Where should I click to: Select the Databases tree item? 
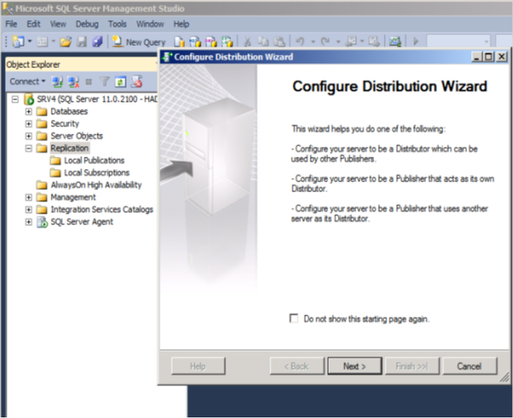pyautogui.click(x=69, y=112)
